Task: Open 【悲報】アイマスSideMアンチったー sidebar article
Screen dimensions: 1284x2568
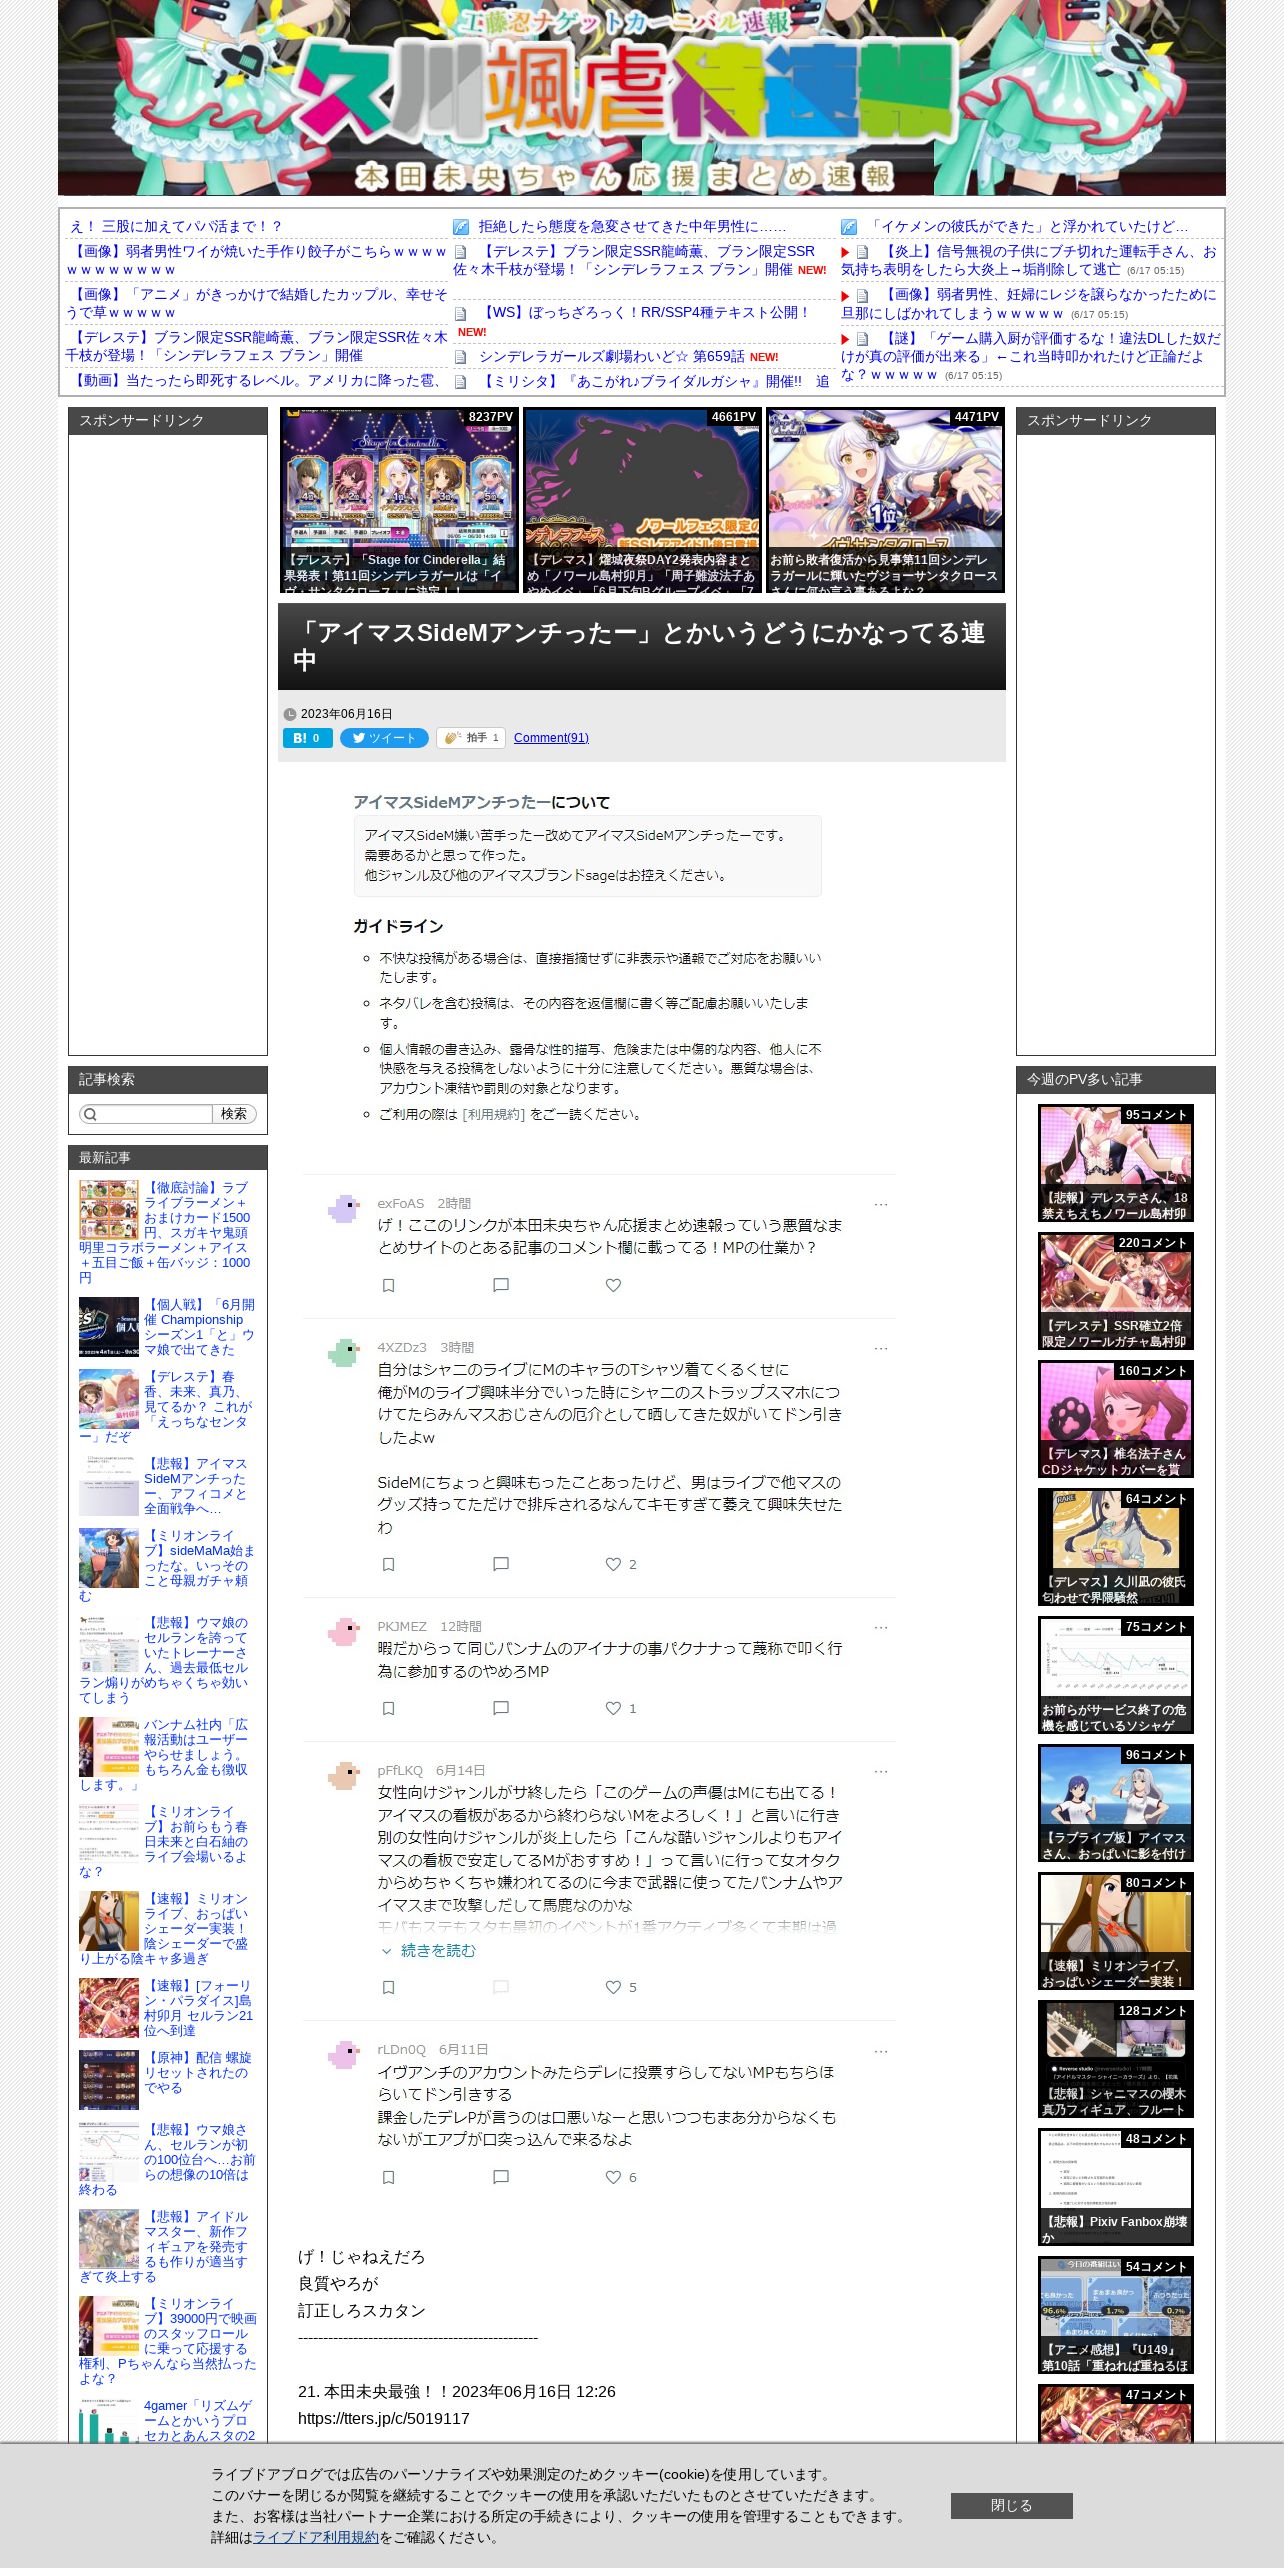Action: [196, 1486]
